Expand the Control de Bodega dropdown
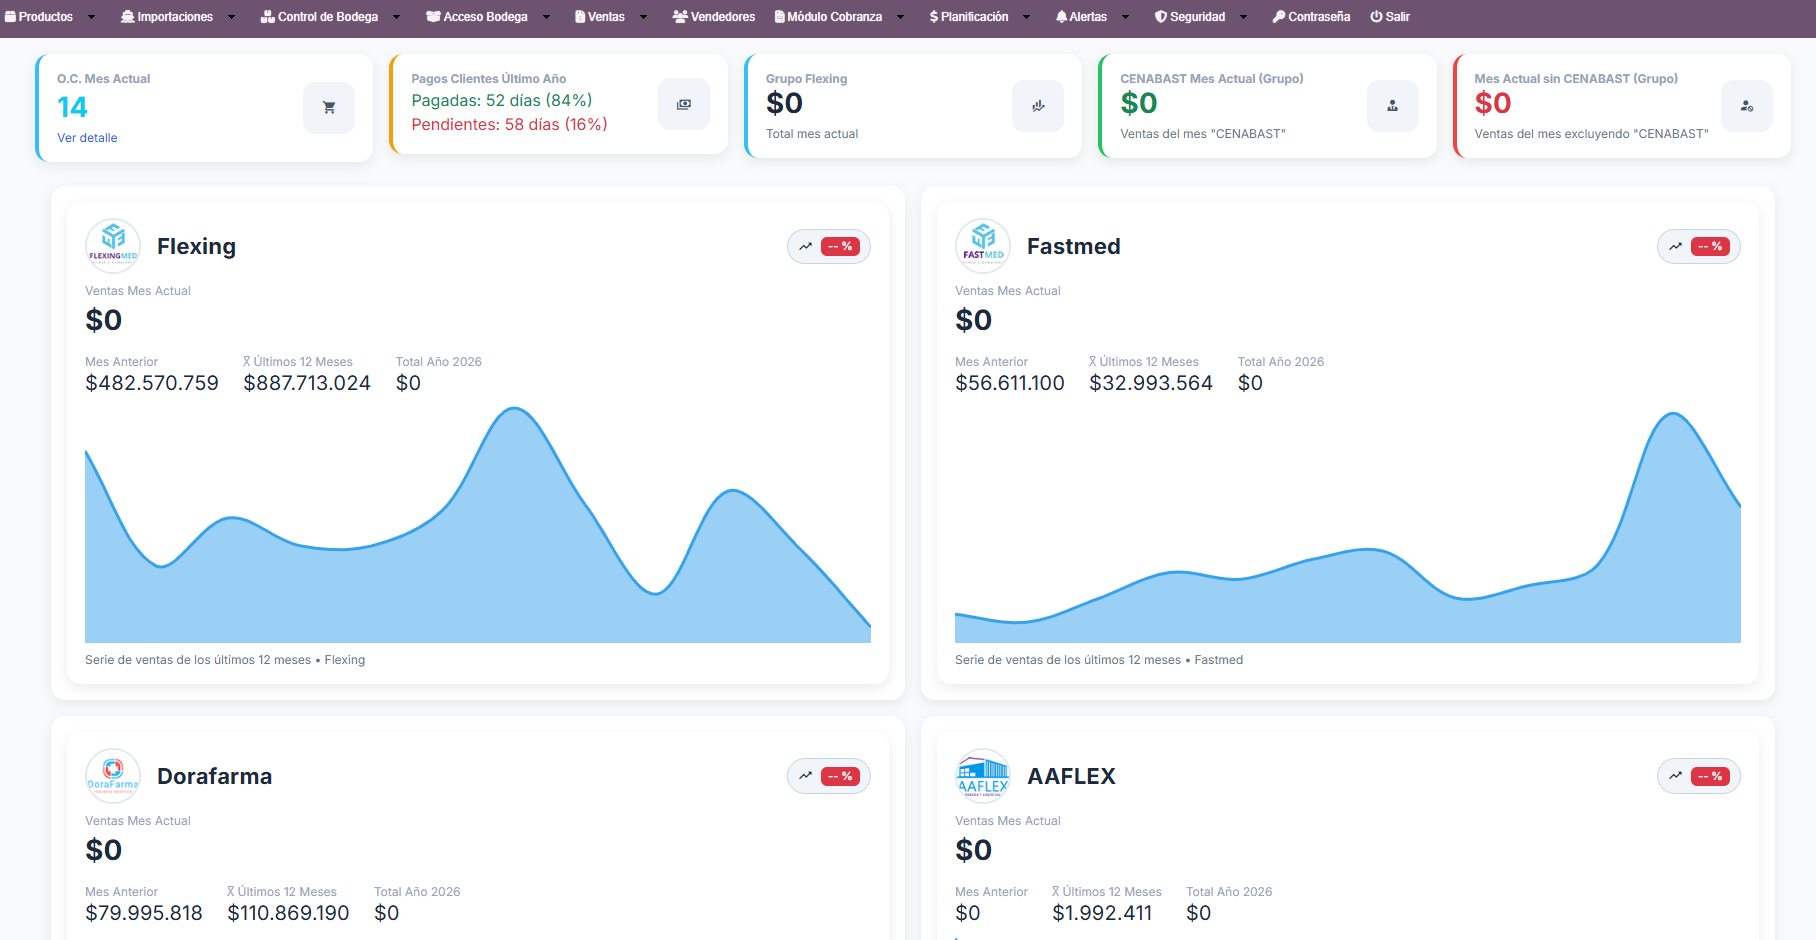 point(330,17)
